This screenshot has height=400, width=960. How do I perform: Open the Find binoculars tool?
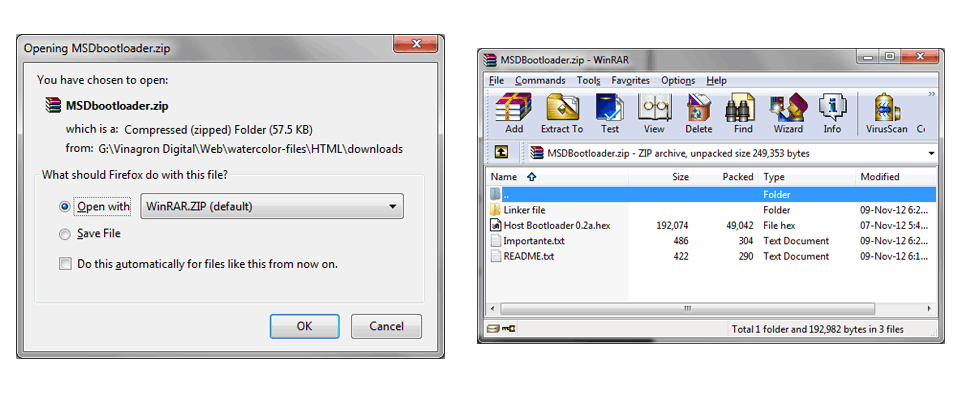tap(743, 113)
